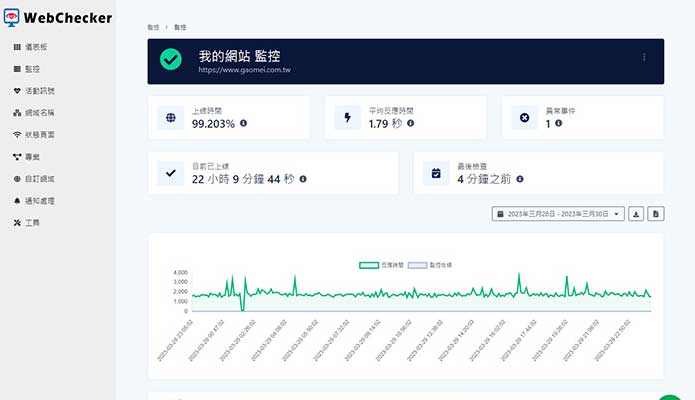Click the info icon next to 4 分鐘之前
695x400 pixels.
520,179
